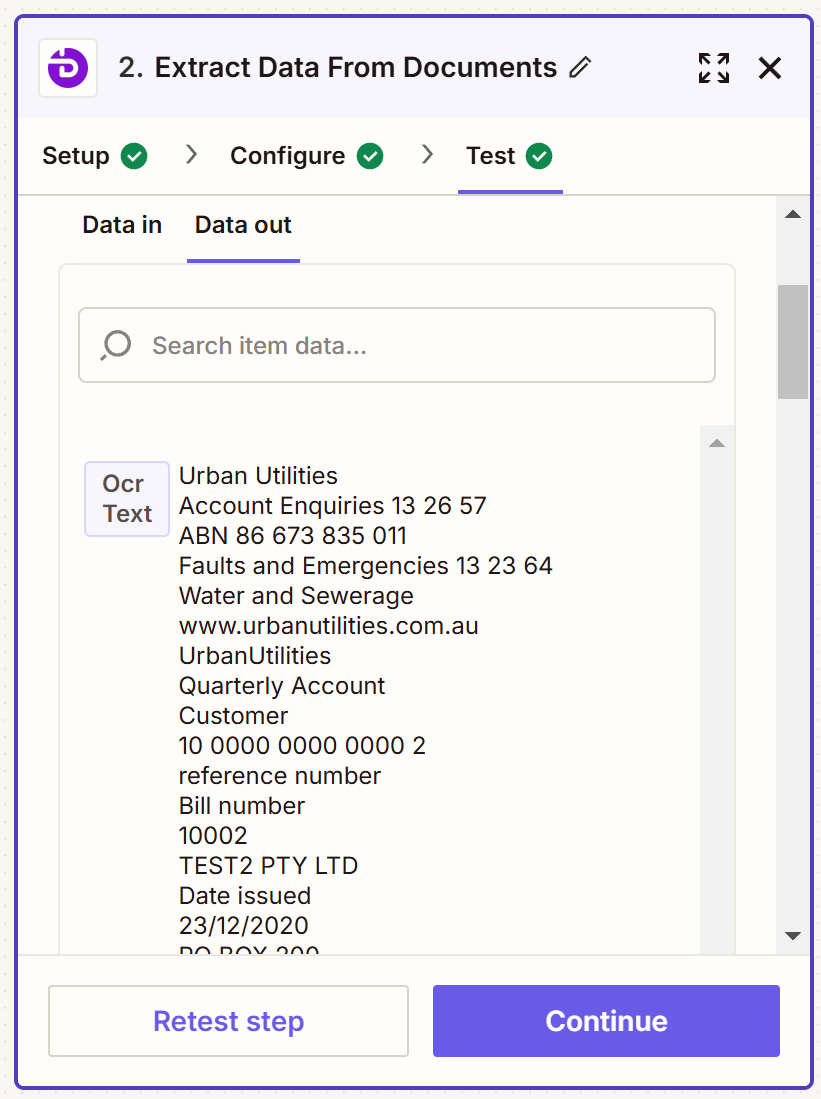Switch to the Data out tab
This screenshot has height=1099, width=821.
243,225
